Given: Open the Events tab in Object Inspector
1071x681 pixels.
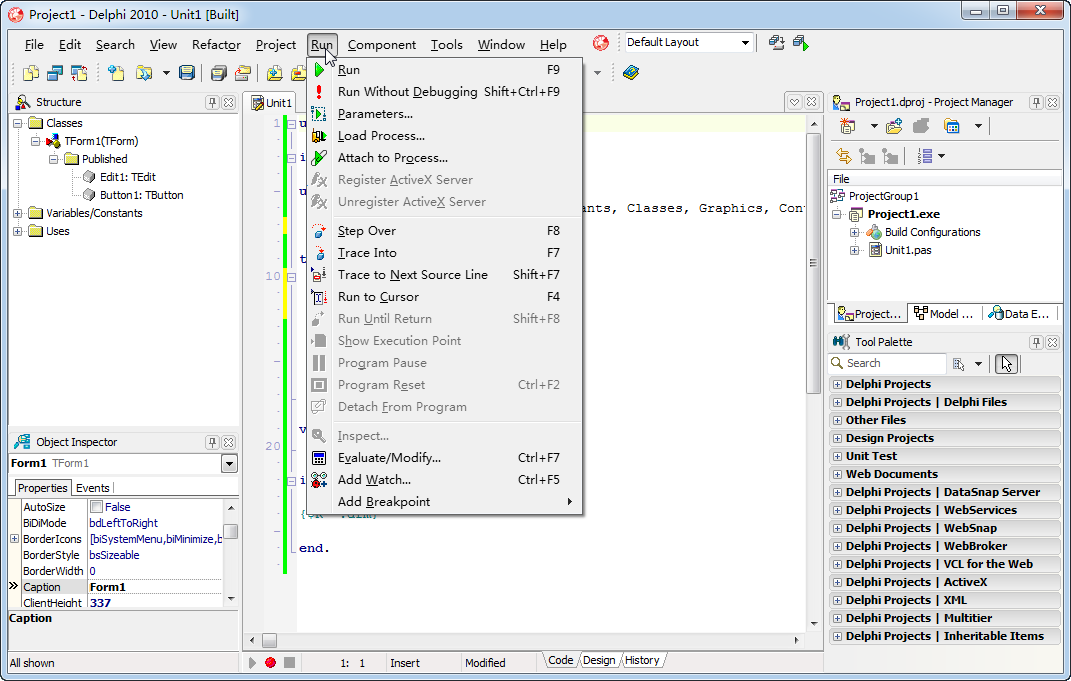Looking at the screenshot, I should [92, 488].
